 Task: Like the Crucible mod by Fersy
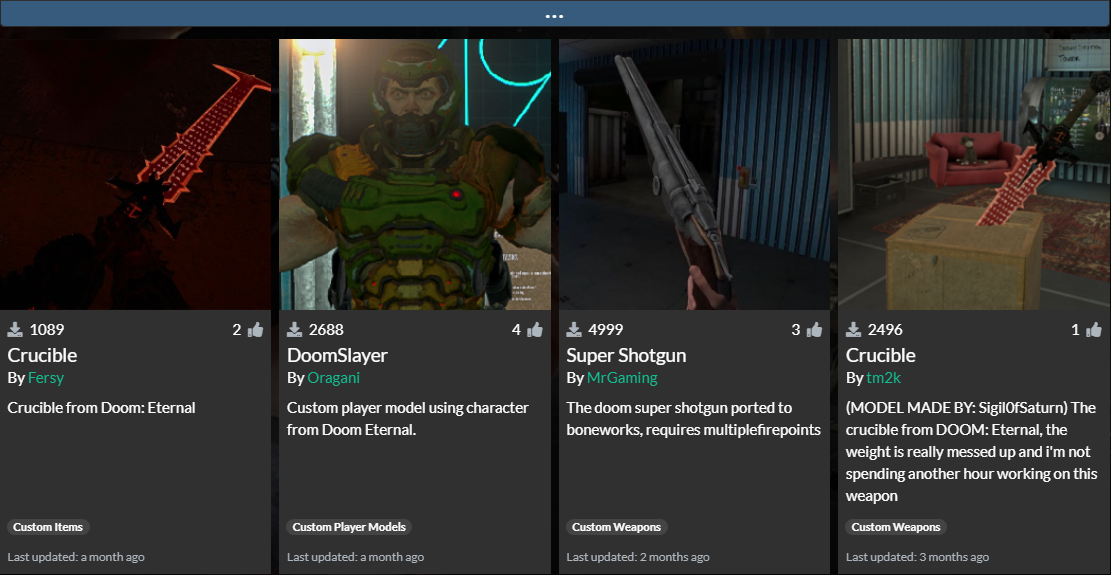click(x=255, y=329)
